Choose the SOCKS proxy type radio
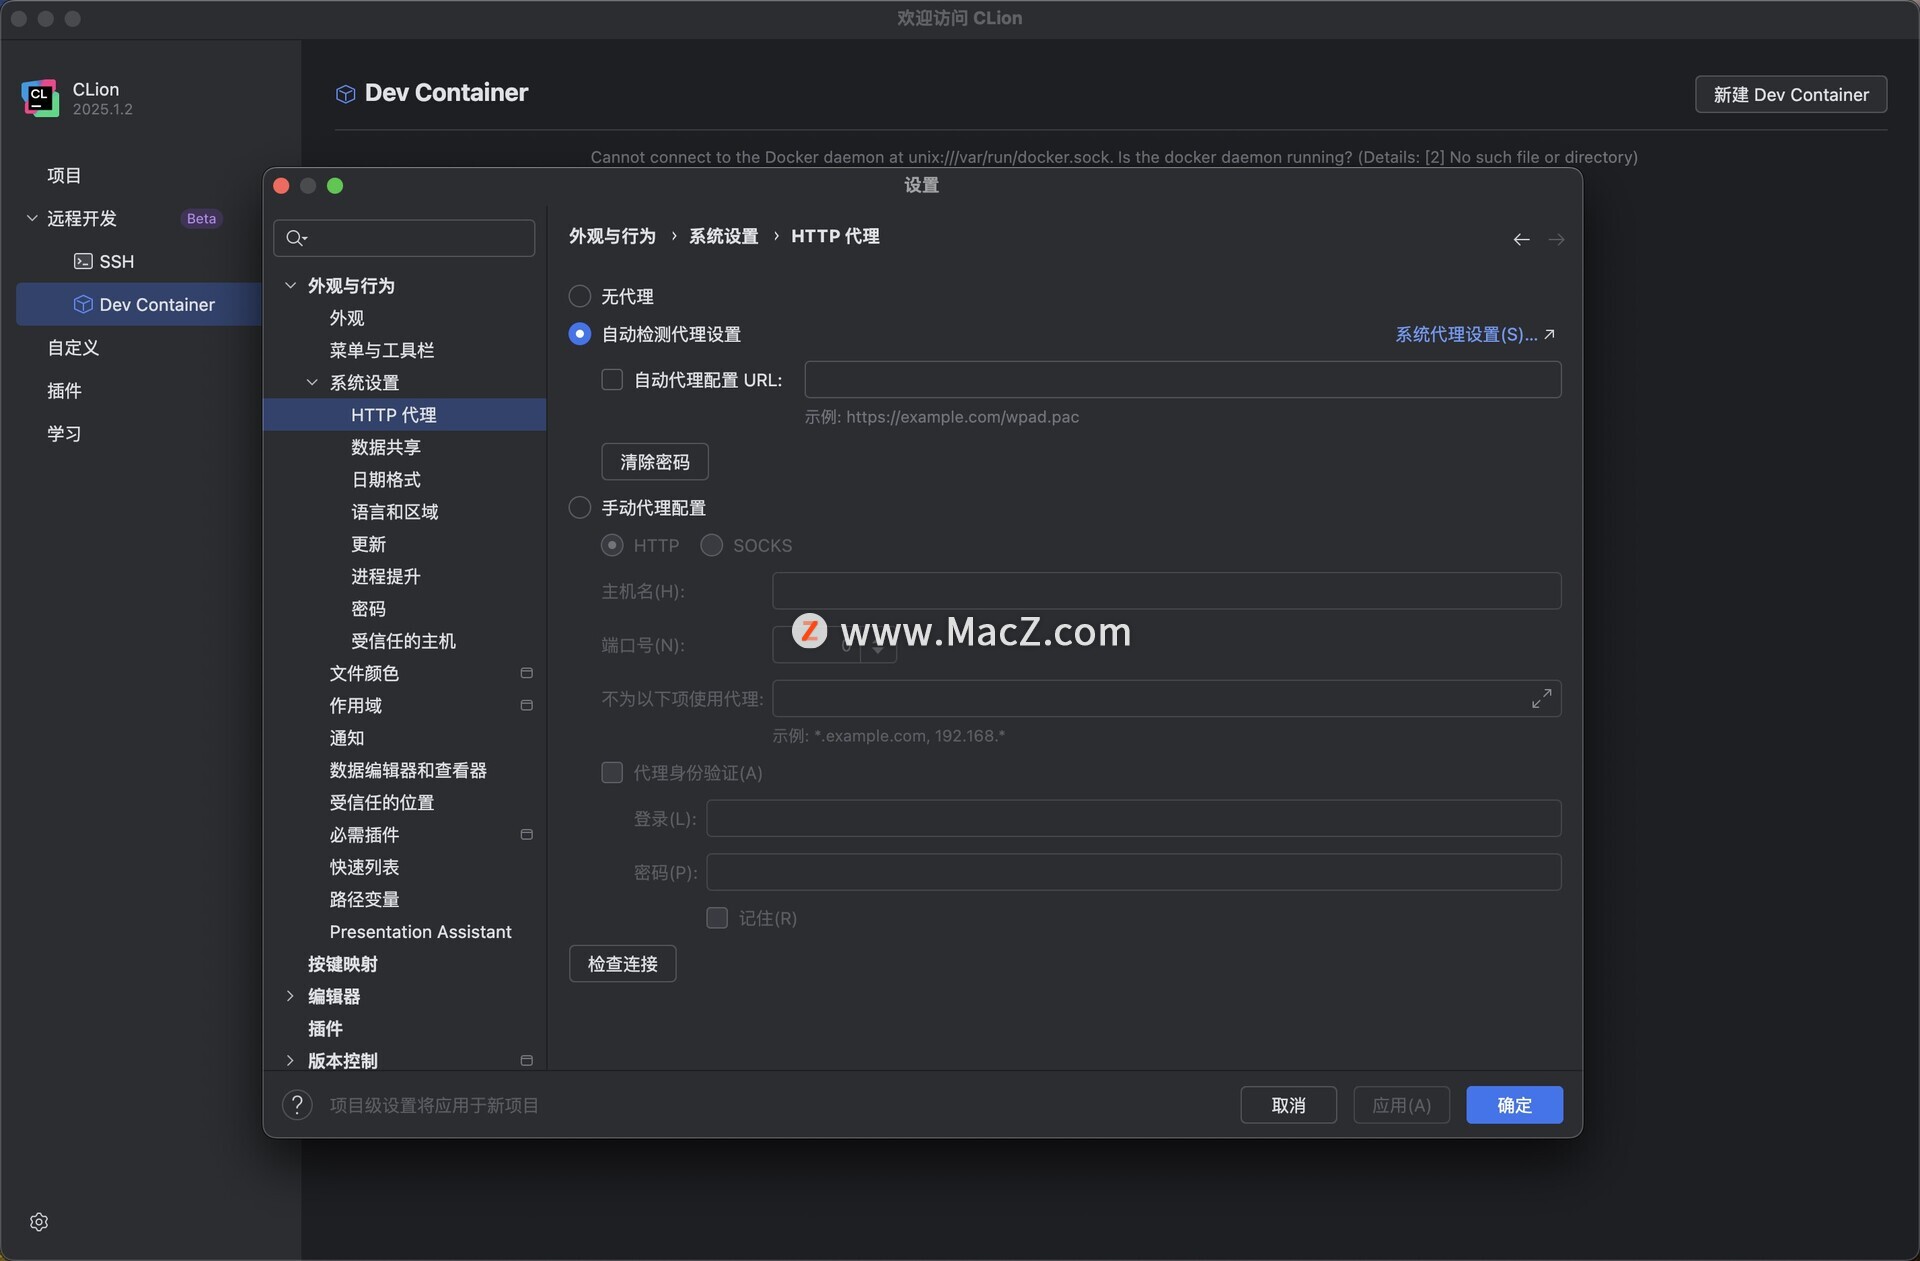Image resolution: width=1920 pixels, height=1261 pixels. click(711, 545)
